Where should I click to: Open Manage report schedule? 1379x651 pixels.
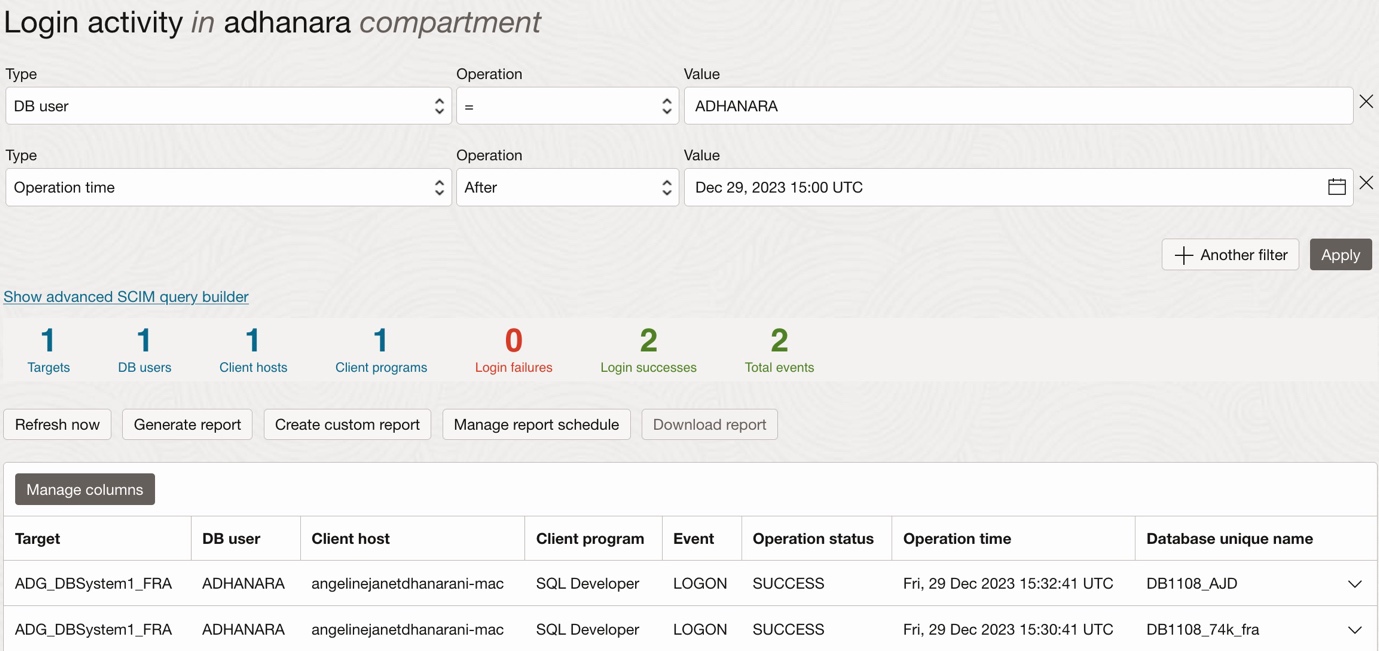click(x=536, y=424)
